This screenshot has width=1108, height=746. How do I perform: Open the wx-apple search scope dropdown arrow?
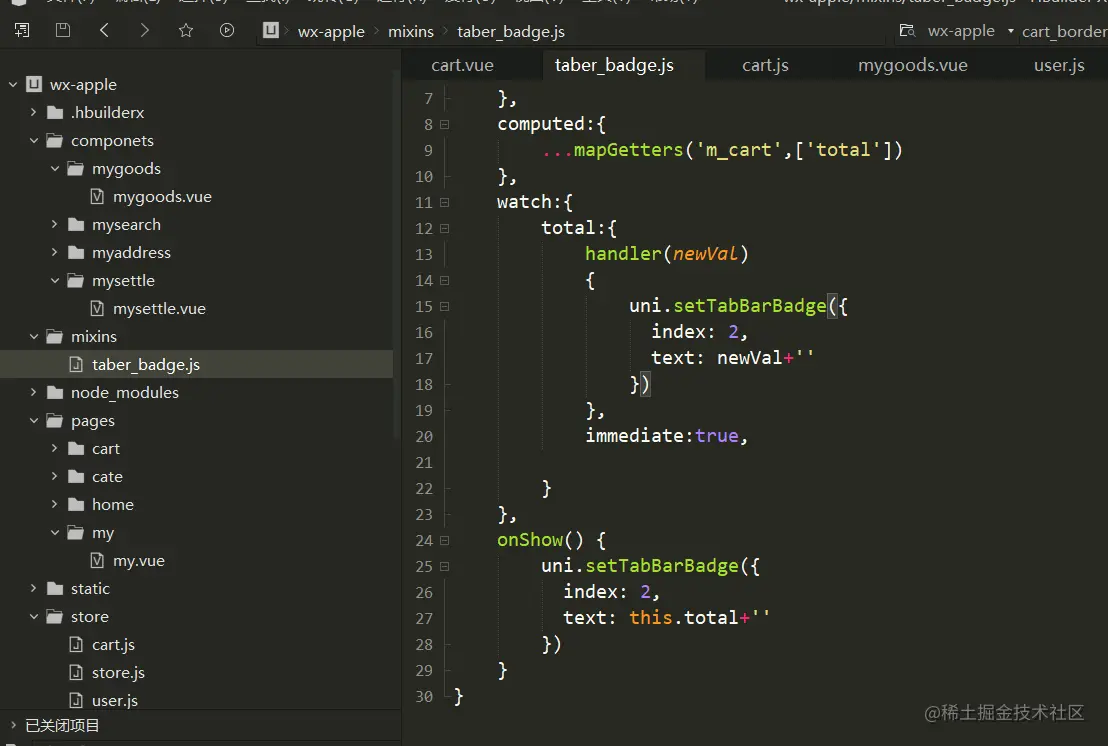(x=1010, y=31)
